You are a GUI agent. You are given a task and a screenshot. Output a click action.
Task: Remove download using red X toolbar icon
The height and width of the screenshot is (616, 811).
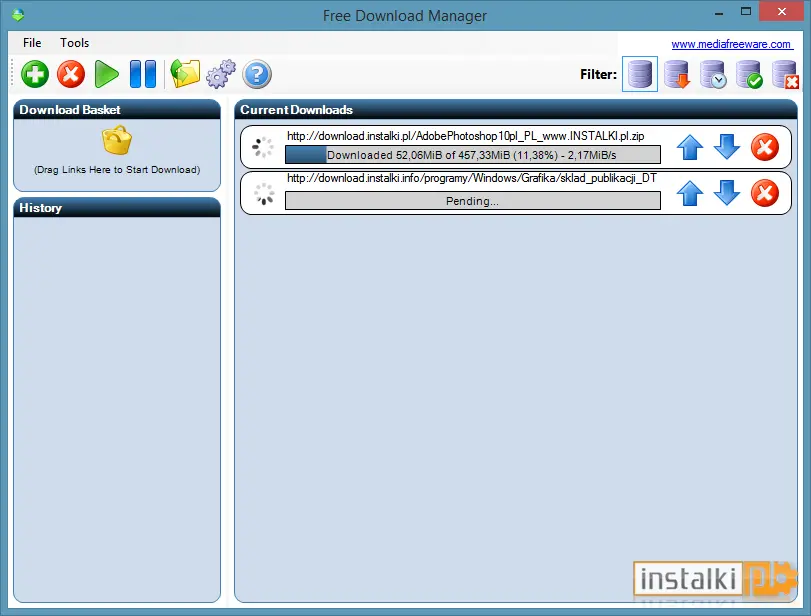point(71,74)
